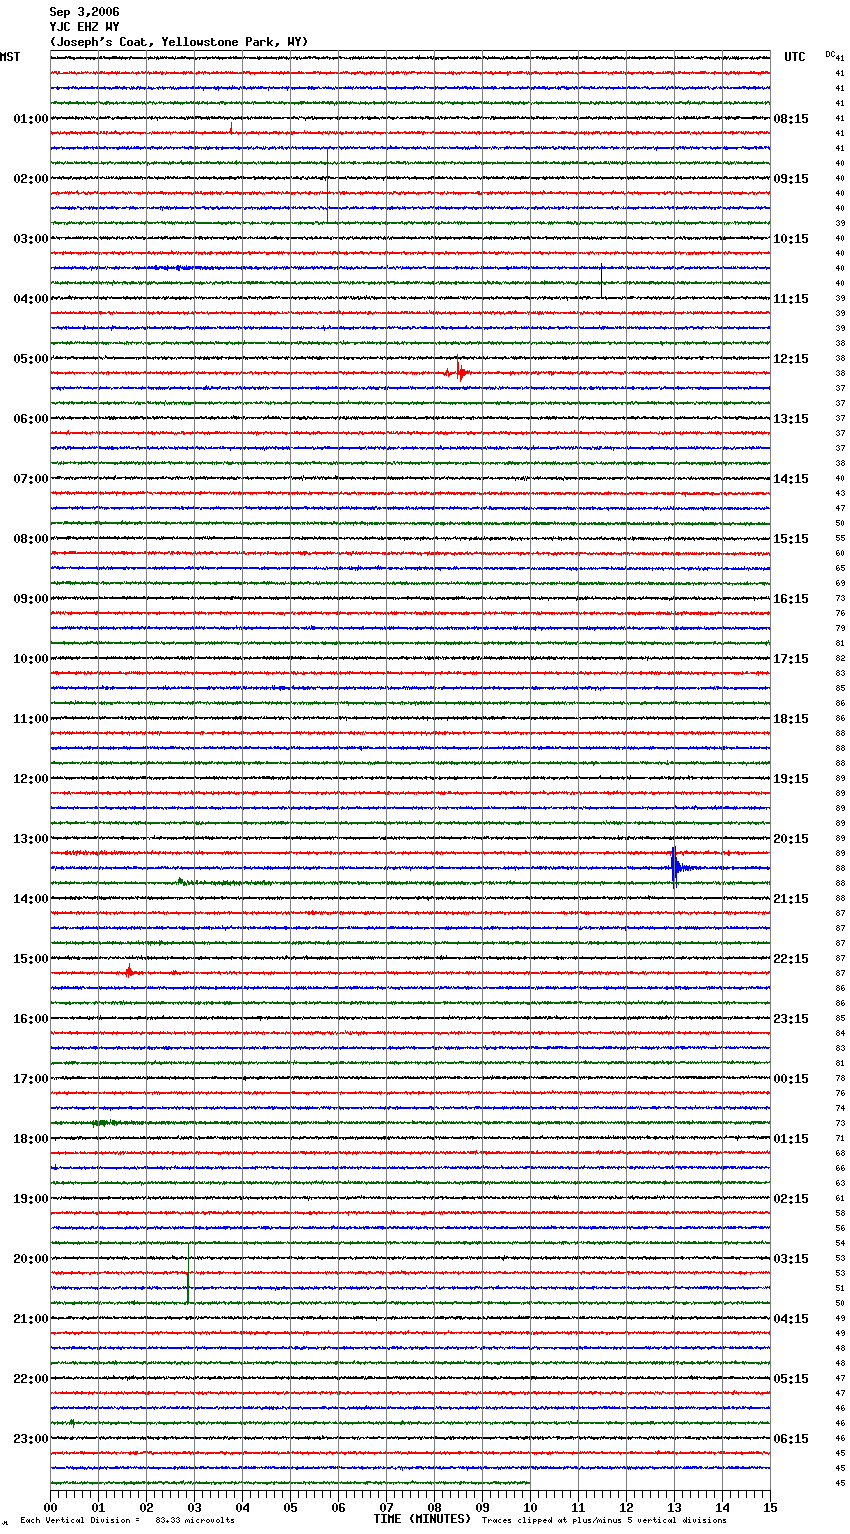
Task: Click the Traces clipped at plus/minus footer note
Action: click(x=604, y=1521)
